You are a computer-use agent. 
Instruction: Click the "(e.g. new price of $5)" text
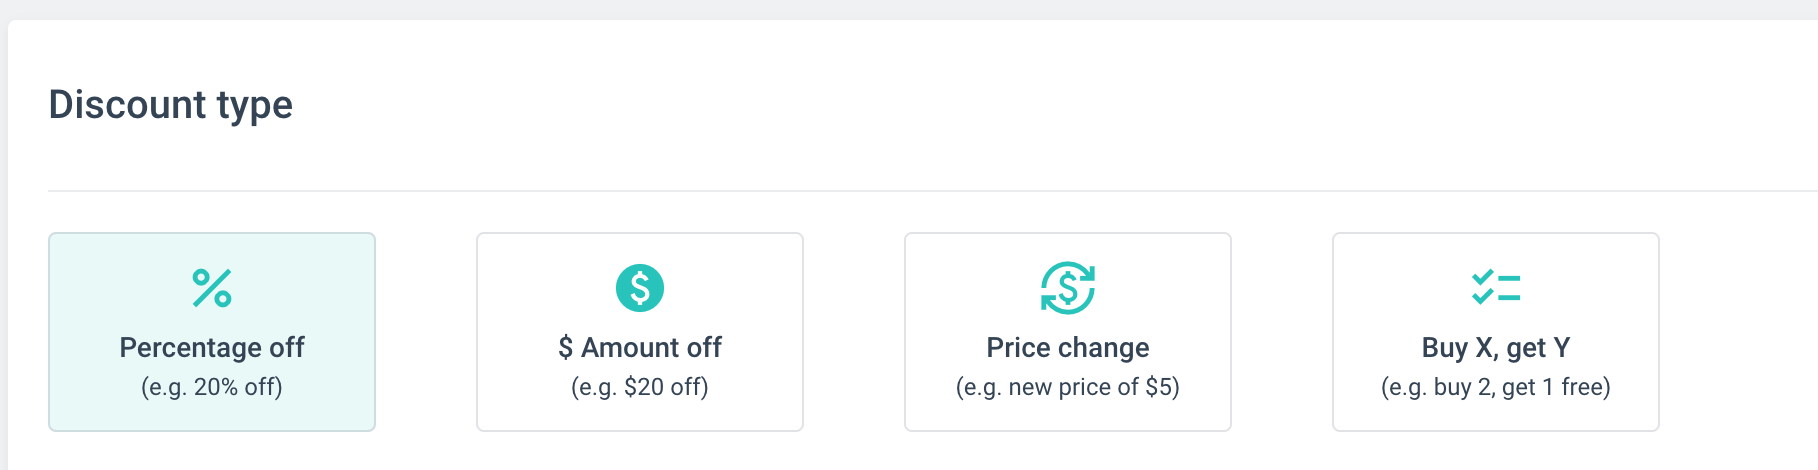pos(1068,387)
